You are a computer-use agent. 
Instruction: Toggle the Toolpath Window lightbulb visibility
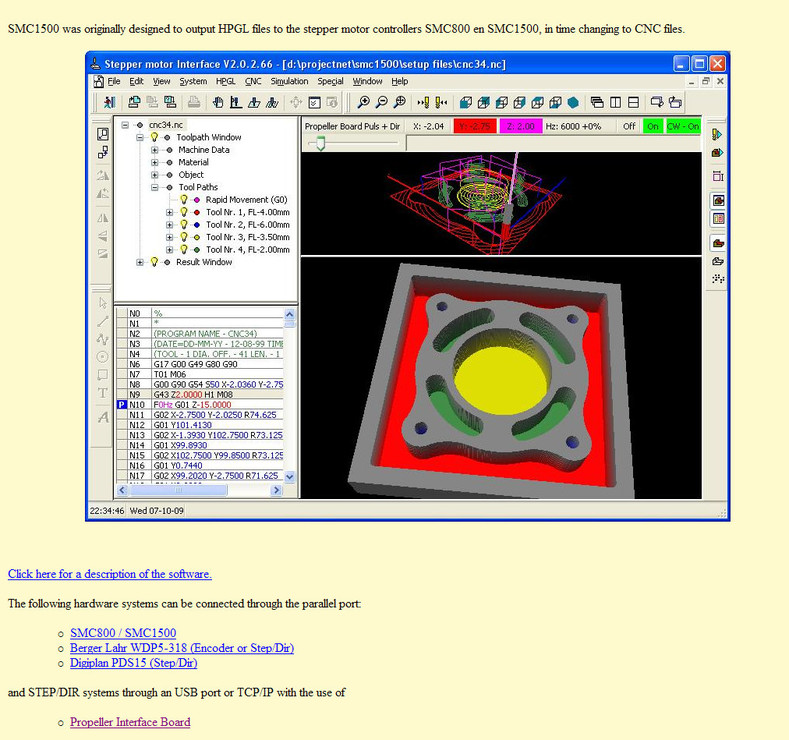tap(154, 137)
